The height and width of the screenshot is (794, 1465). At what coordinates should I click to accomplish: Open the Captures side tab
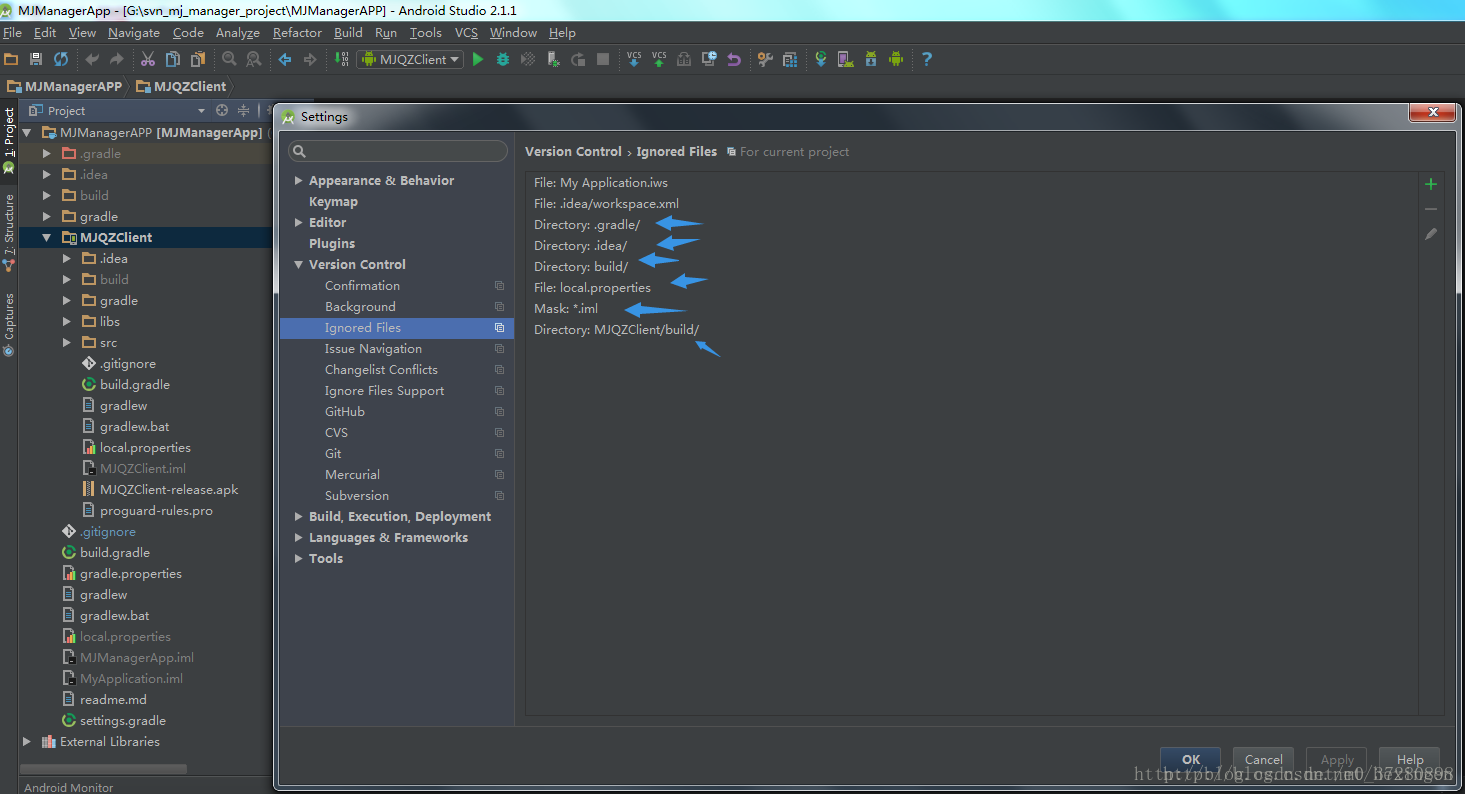point(9,322)
